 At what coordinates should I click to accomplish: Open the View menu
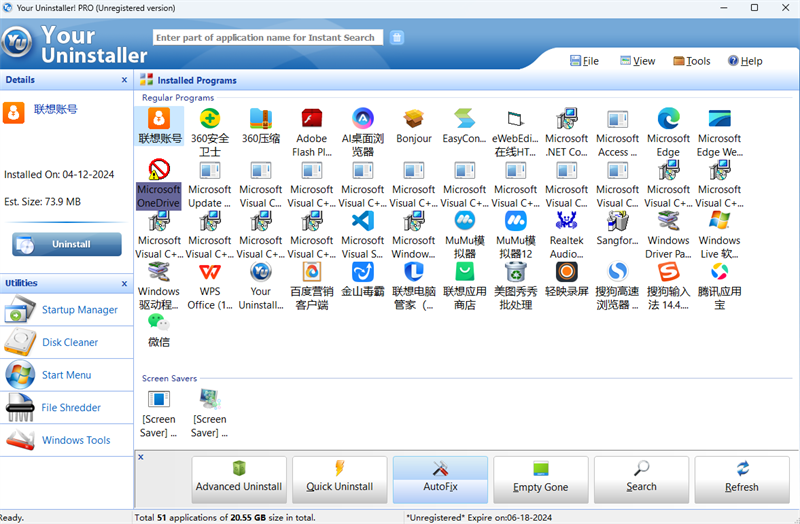click(x=638, y=61)
